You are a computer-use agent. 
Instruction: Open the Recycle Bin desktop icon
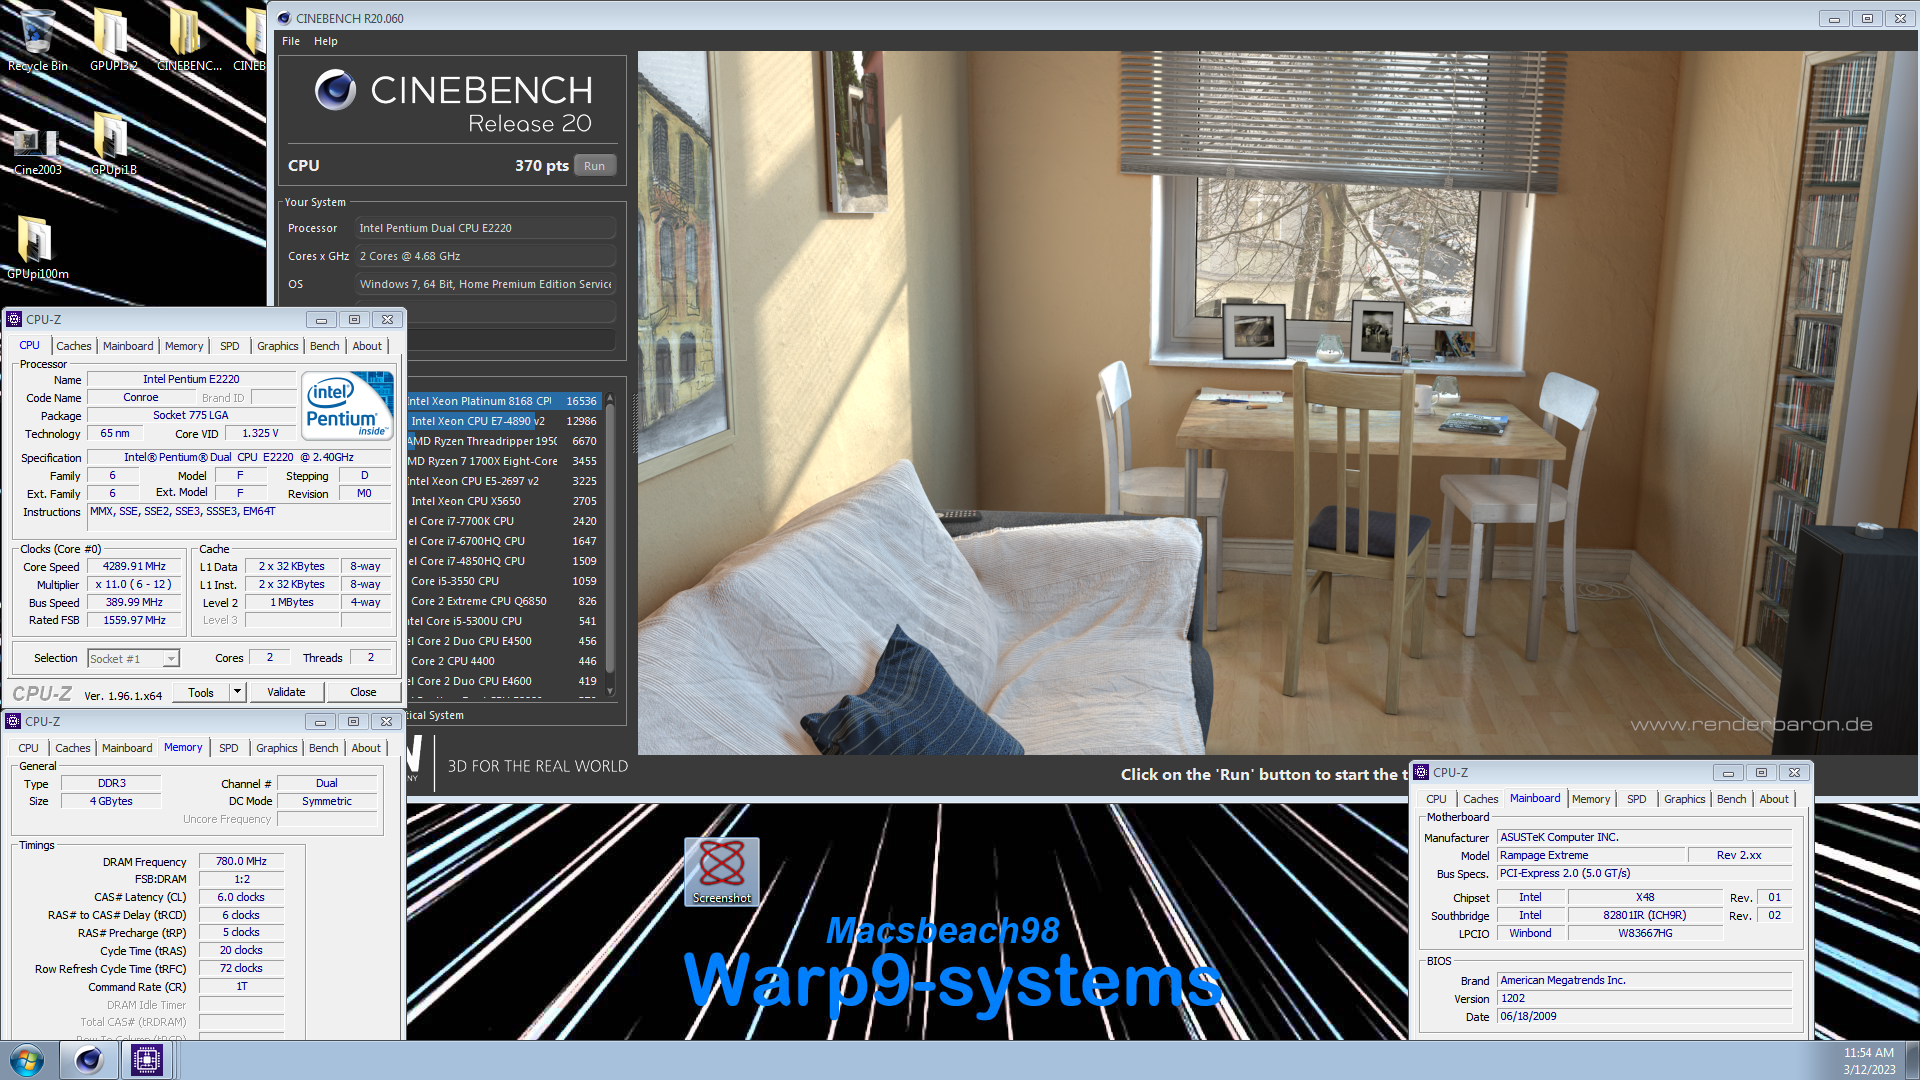(37, 40)
